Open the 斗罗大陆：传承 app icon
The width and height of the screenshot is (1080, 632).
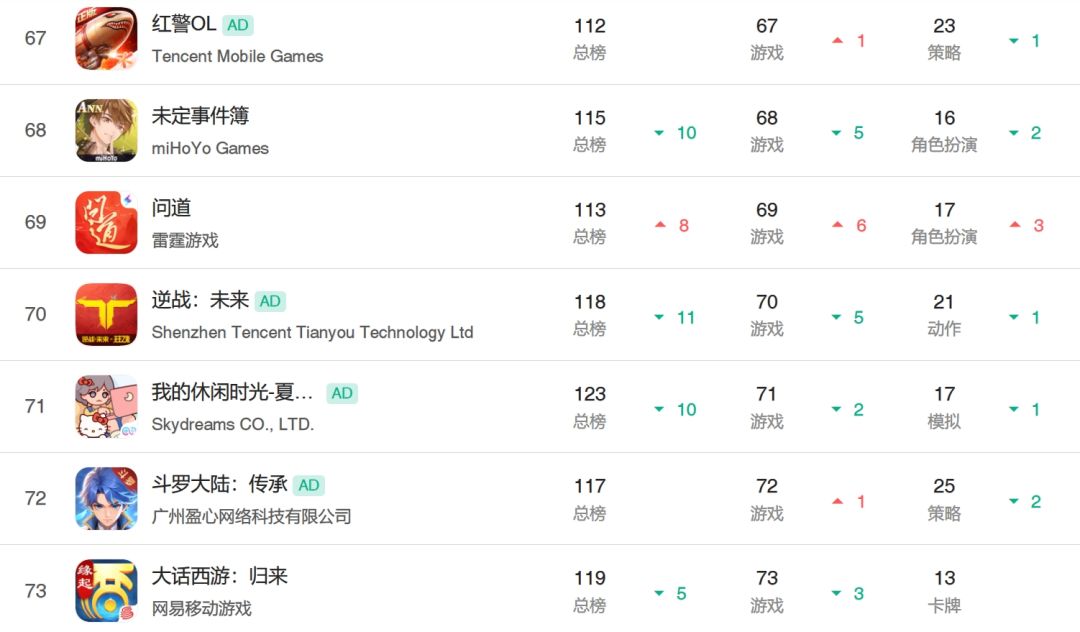(x=106, y=498)
